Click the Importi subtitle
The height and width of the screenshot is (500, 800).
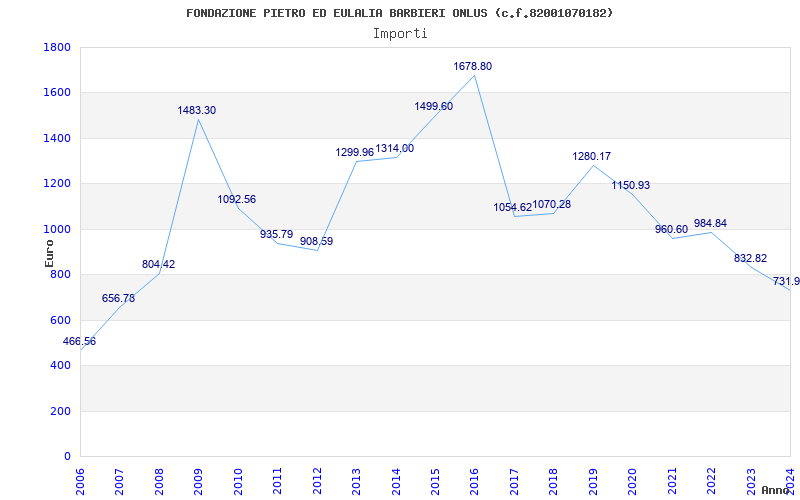(400, 34)
